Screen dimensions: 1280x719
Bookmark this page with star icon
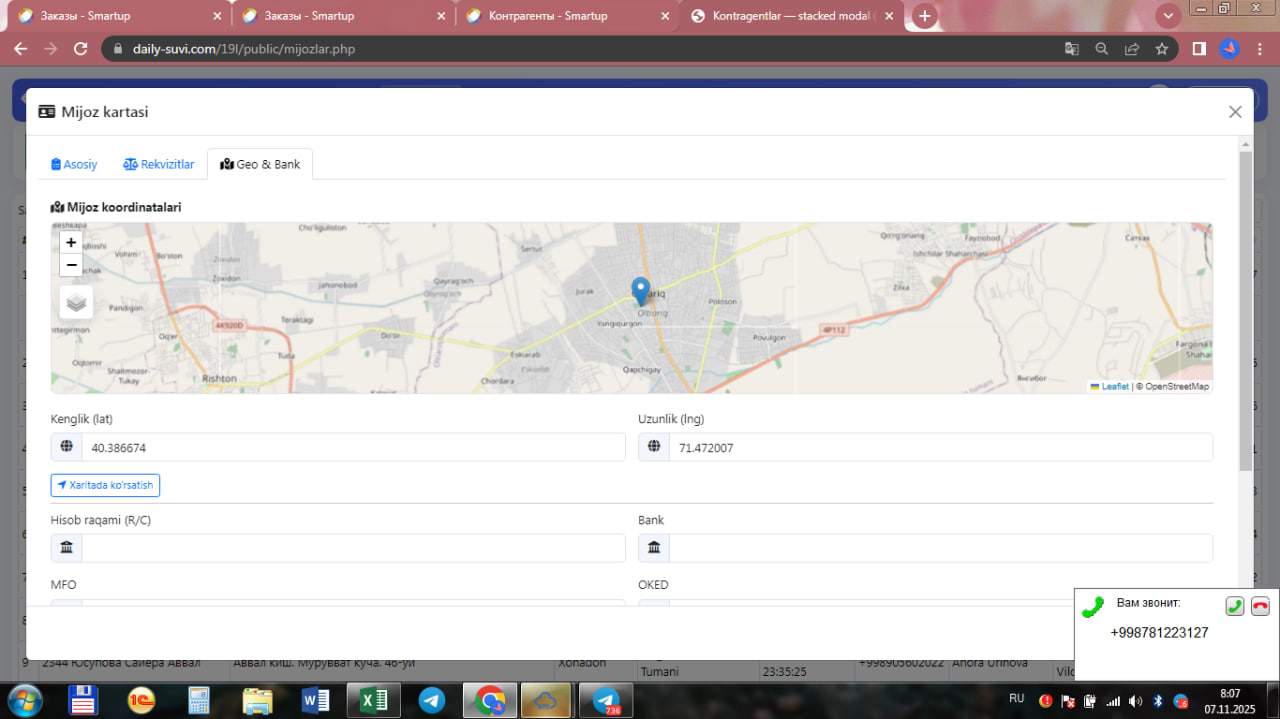[1161, 49]
